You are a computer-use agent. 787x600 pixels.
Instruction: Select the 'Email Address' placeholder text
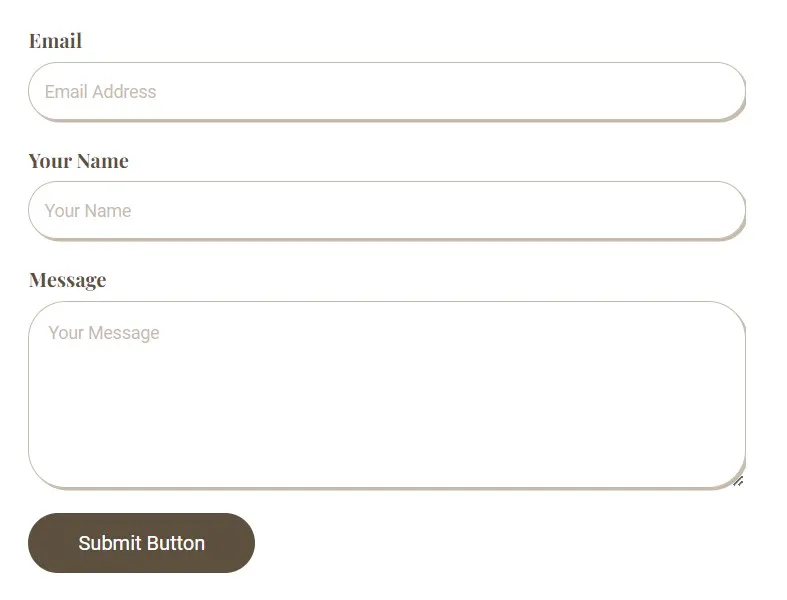pyautogui.click(x=100, y=91)
